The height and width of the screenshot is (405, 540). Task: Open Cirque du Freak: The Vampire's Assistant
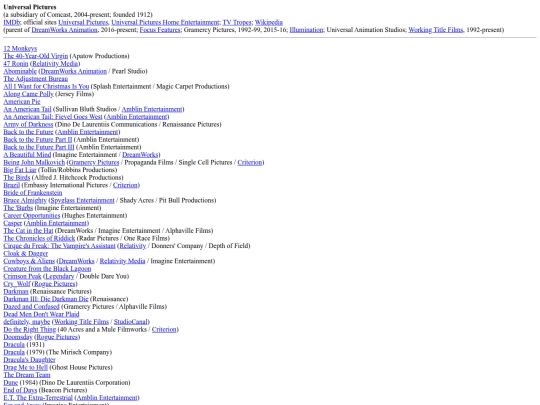click(59, 246)
